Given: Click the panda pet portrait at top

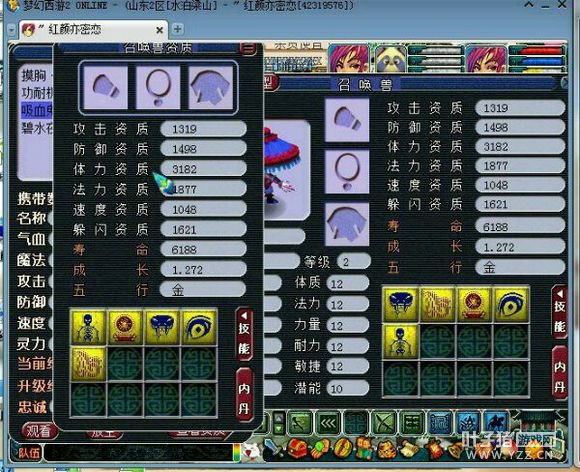Looking at the screenshot, I should pos(391,58).
